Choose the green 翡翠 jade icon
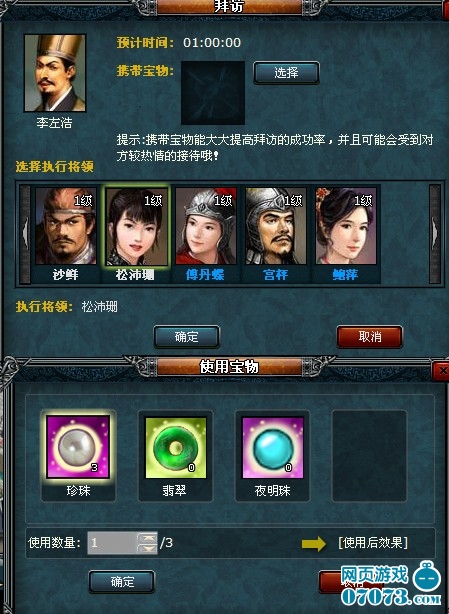The width and height of the screenshot is (449, 614). [x=175, y=447]
